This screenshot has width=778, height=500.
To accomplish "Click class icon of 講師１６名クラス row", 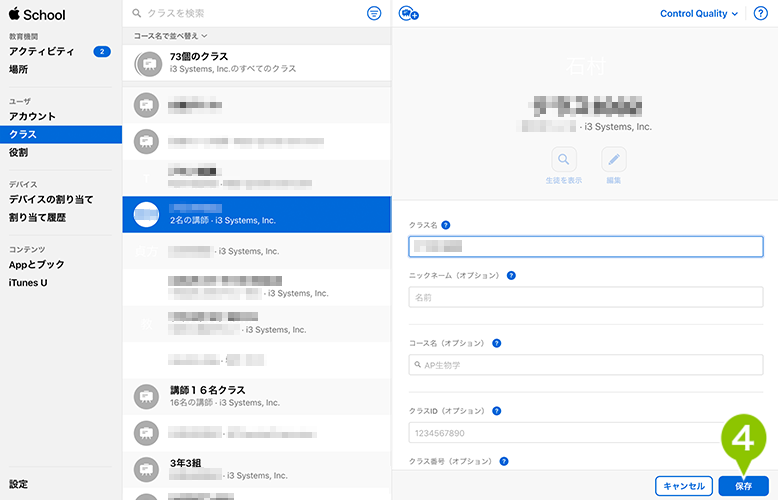I will click(146, 396).
